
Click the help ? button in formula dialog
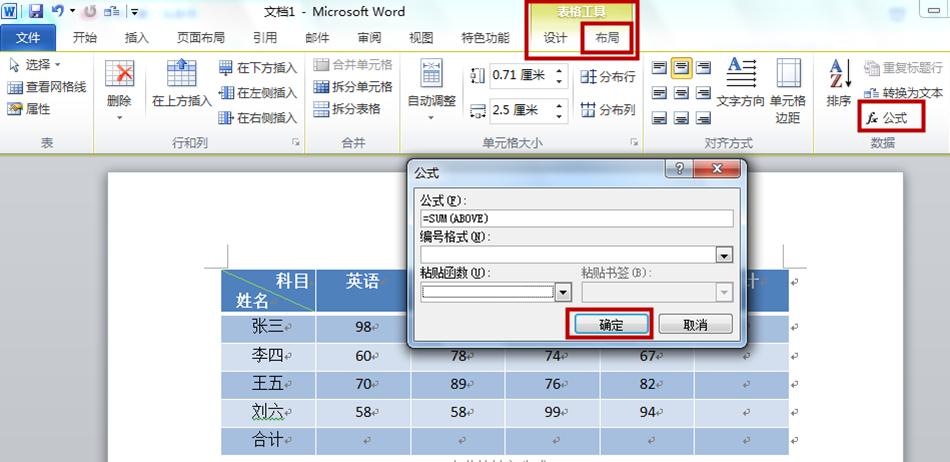(x=679, y=169)
